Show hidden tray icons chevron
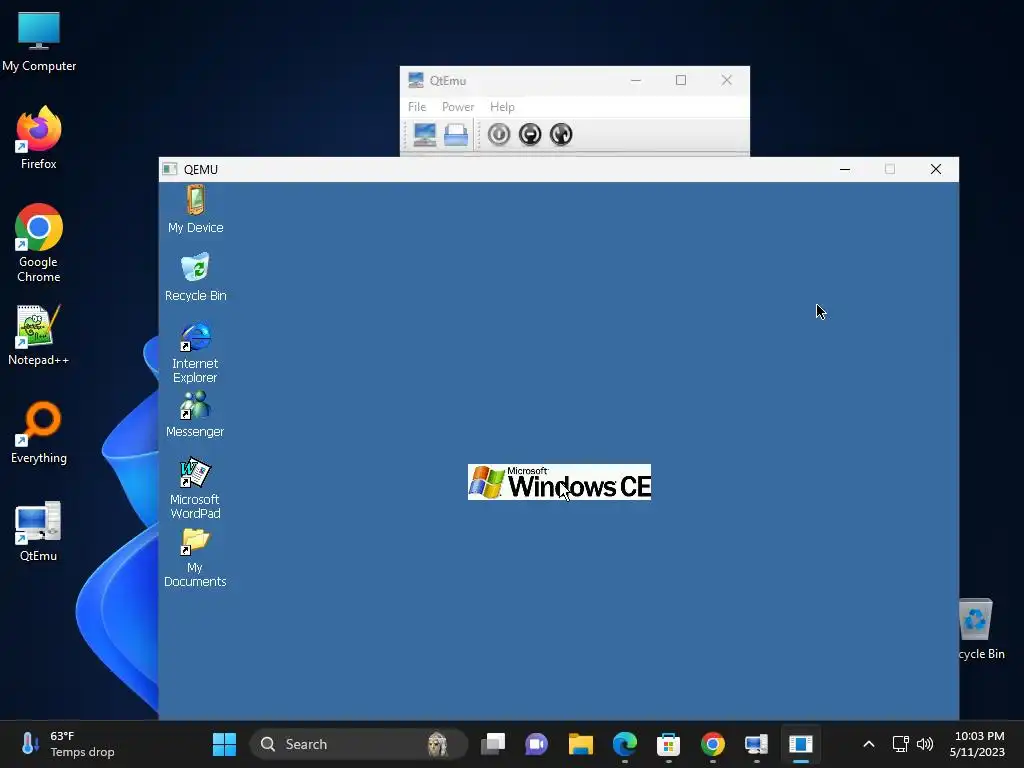 [x=869, y=744]
